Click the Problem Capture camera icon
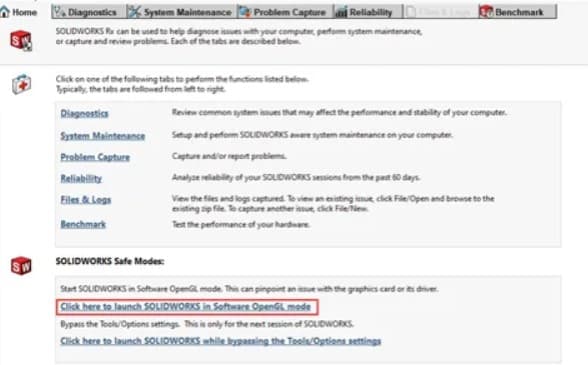Image resolution: width=588 pixels, height=365 pixels. click(245, 12)
